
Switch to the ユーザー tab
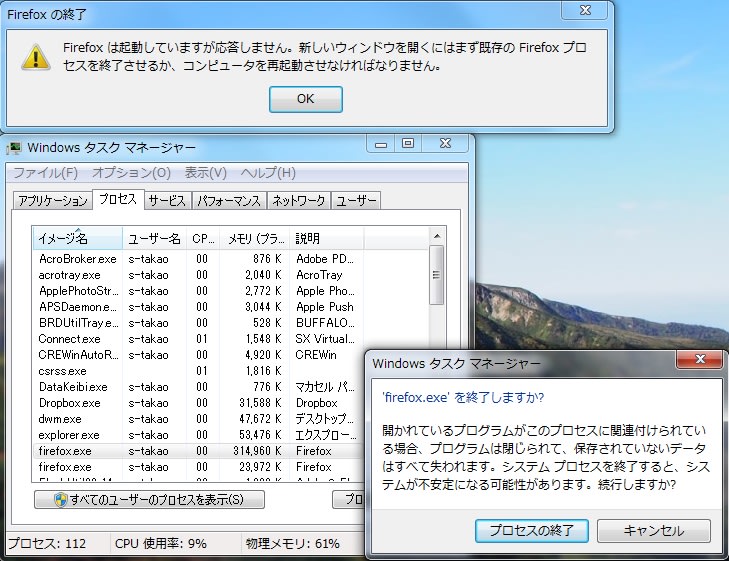coord(356,201)
